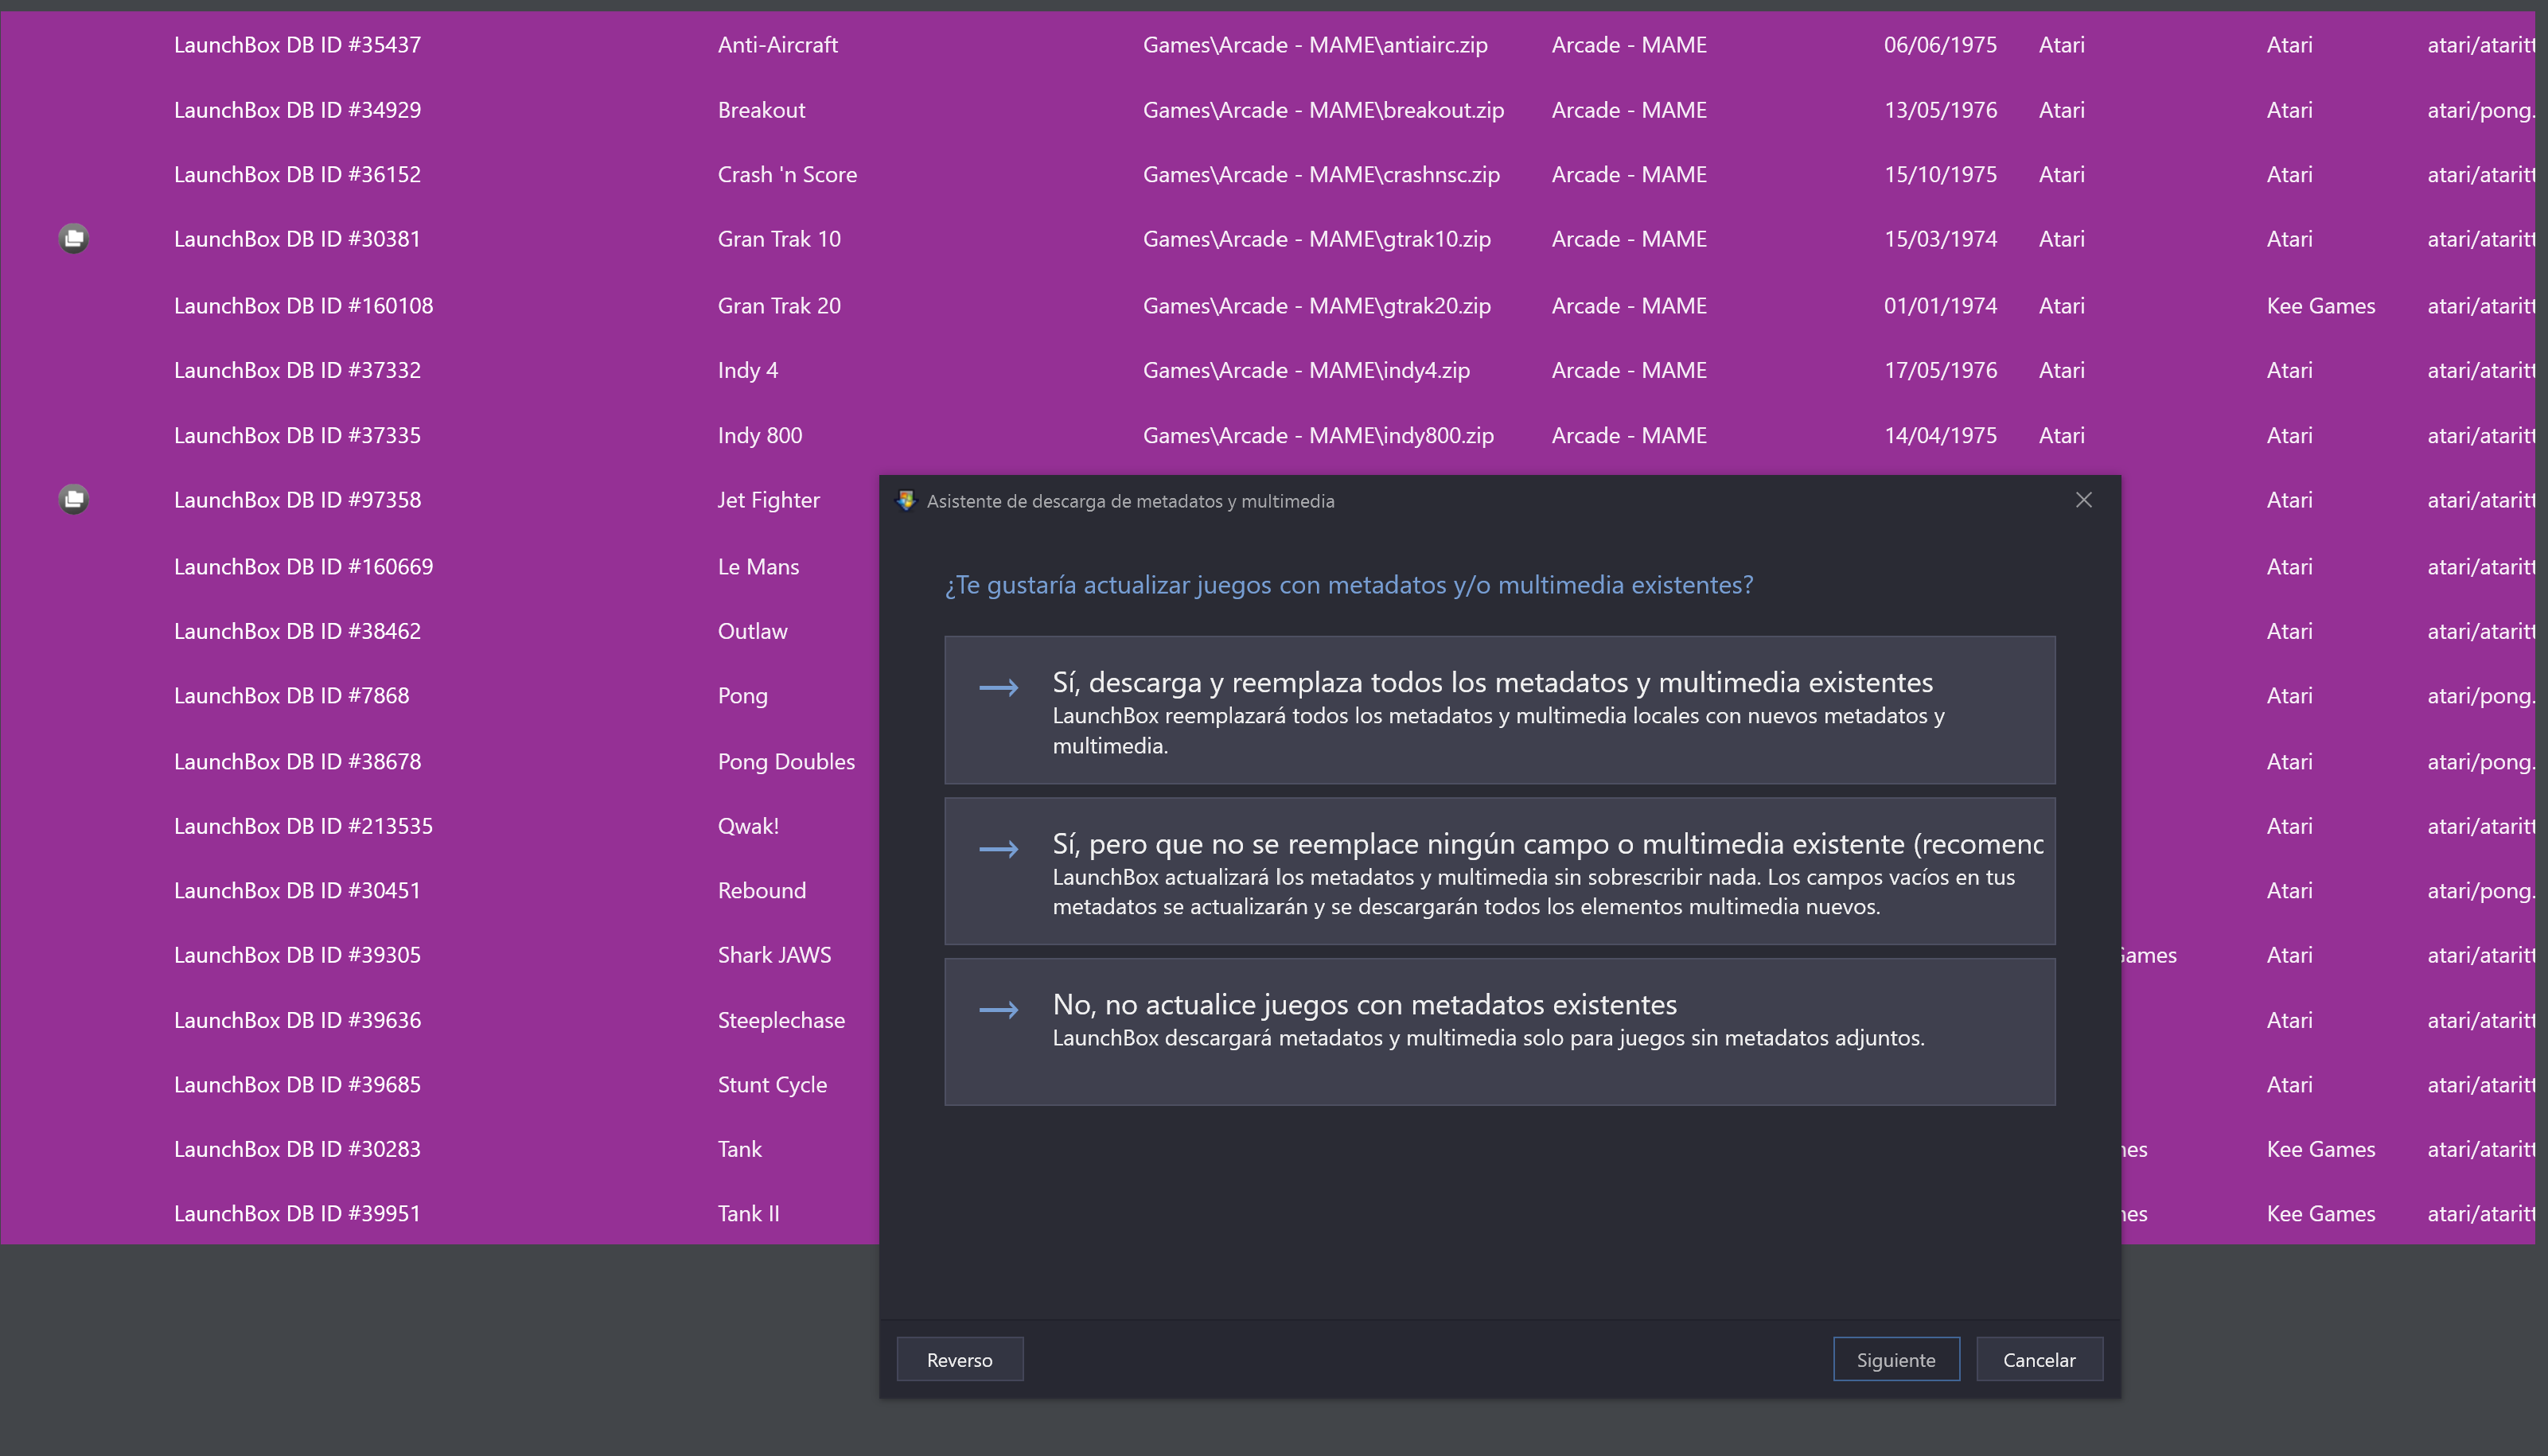Click the path Games\Arcade - MAME\crashnsc.zip
2548x1456 pixels.
(x=1321, y=174)
